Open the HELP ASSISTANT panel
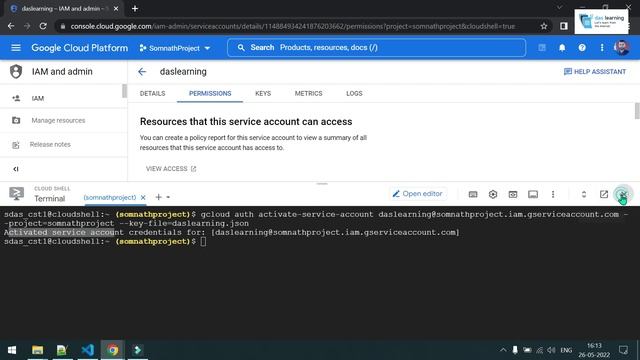This screenshot has width=640, height=360. point(595,72)
